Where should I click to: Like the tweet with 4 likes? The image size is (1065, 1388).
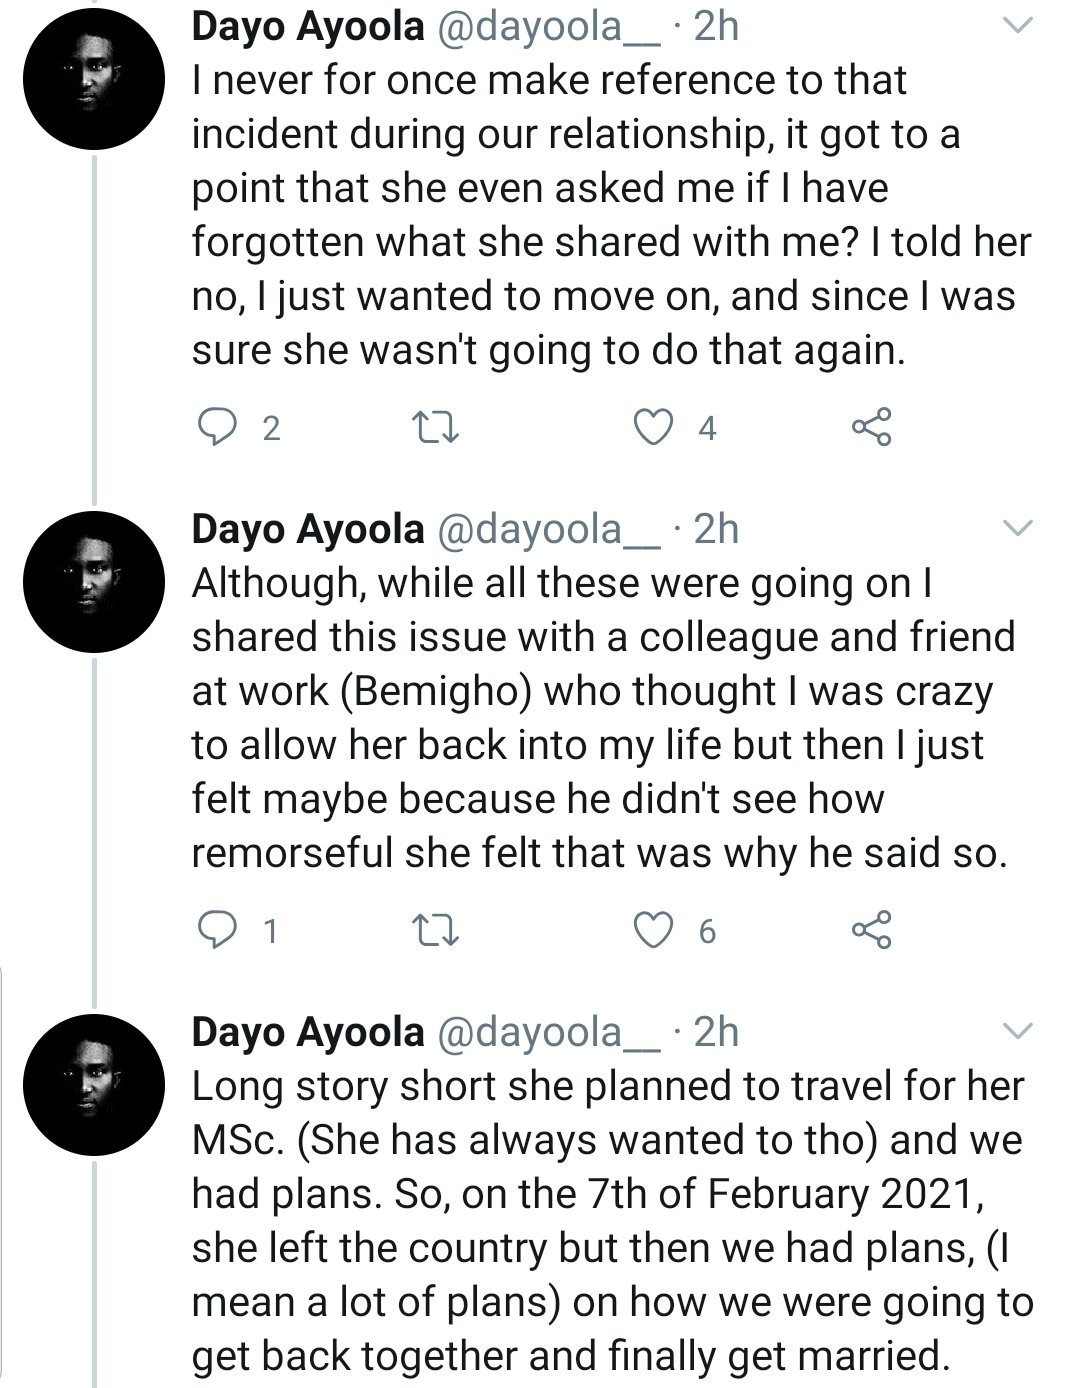(x=654, y=427)
